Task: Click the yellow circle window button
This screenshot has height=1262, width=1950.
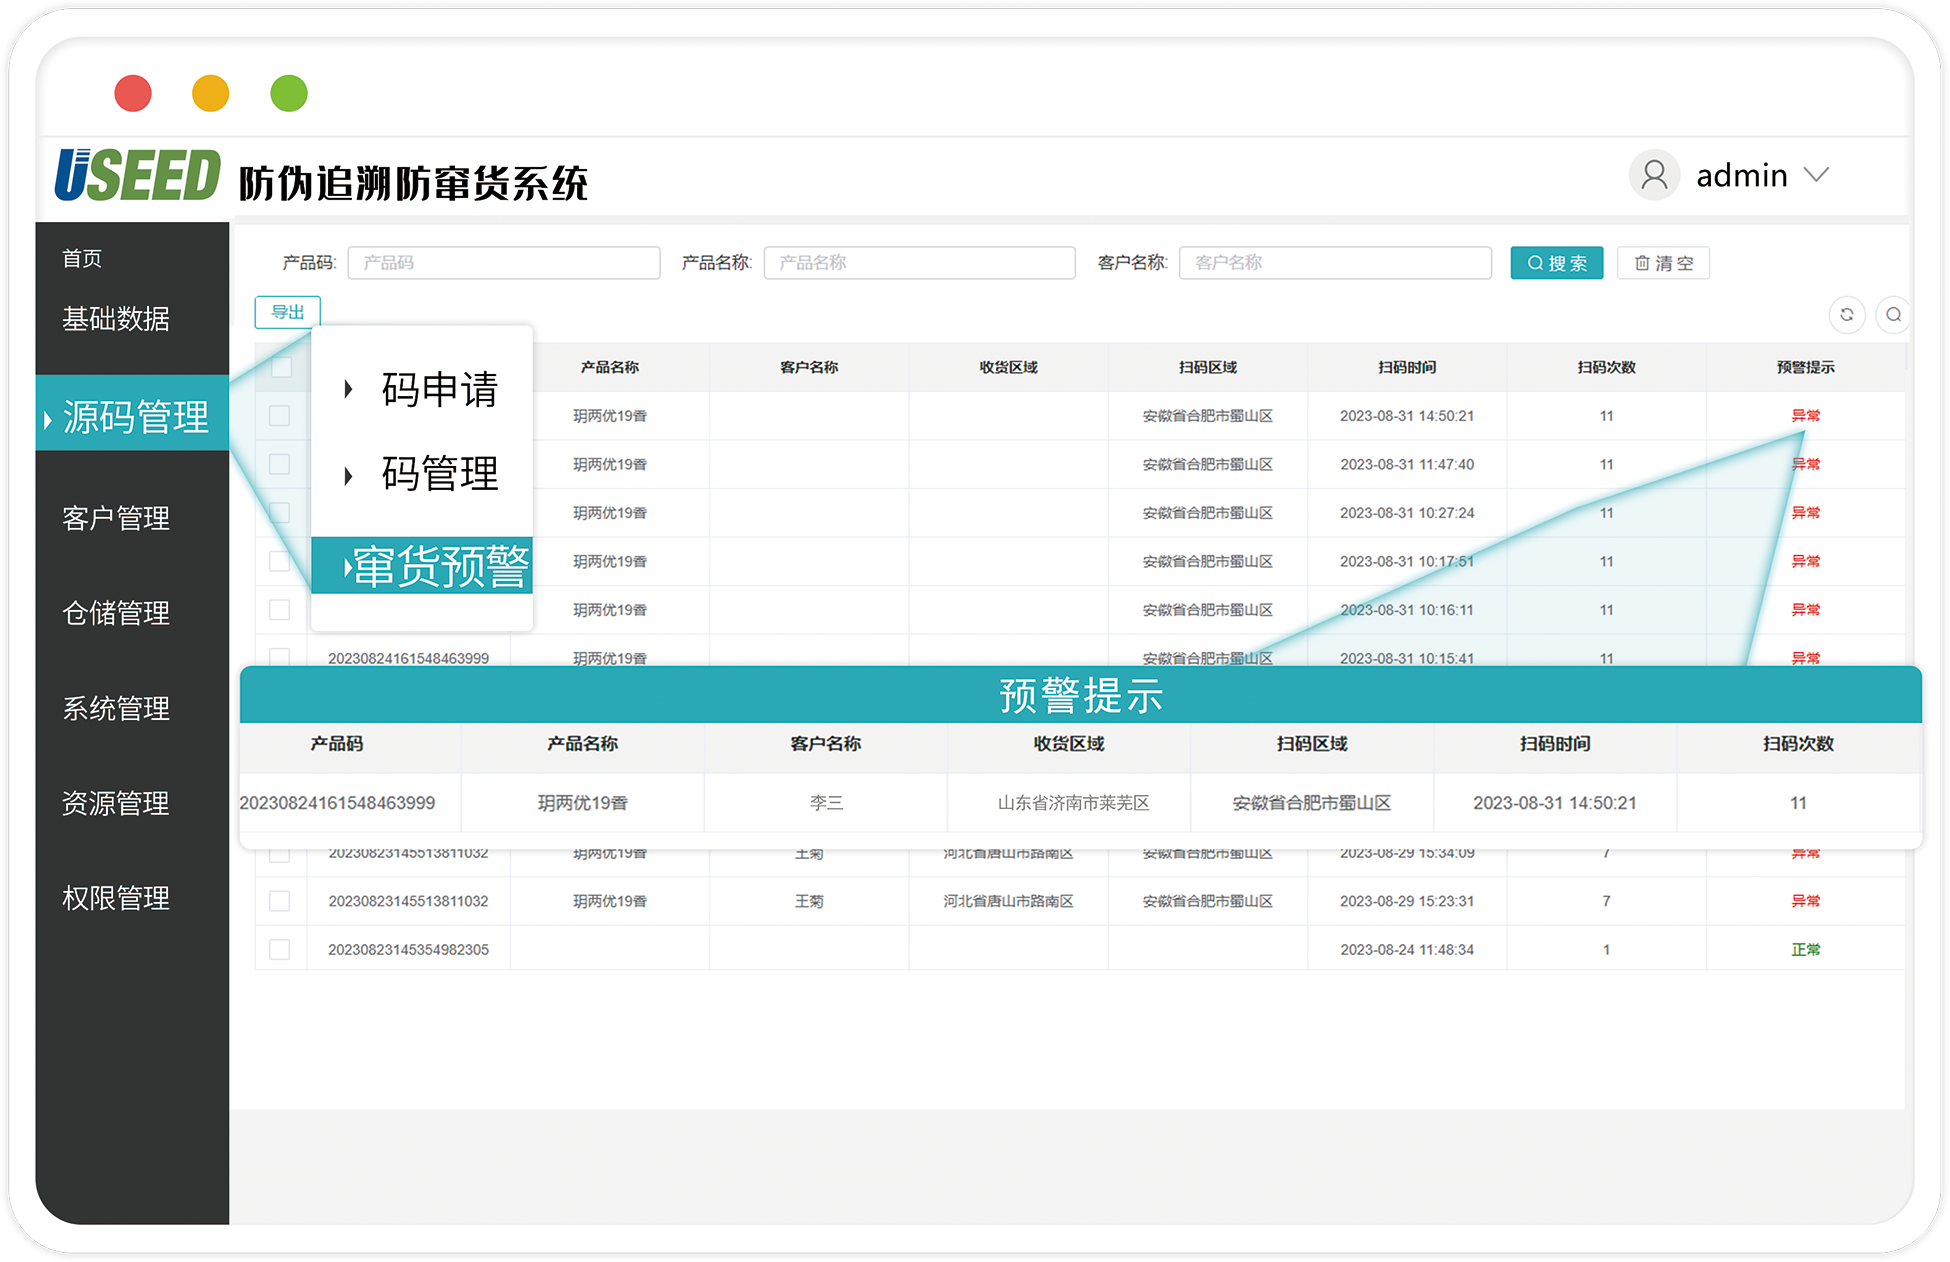Action: (x=211, y=93)
